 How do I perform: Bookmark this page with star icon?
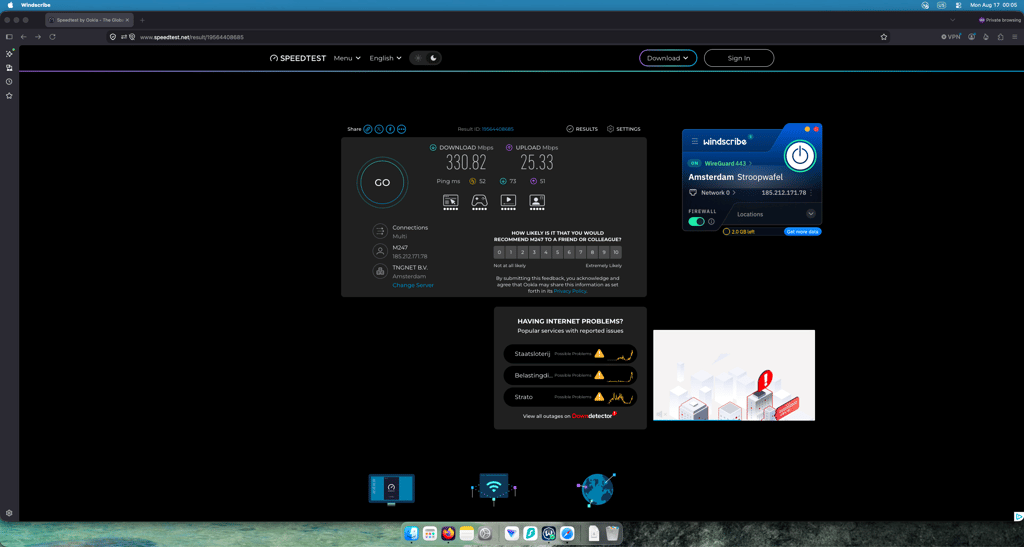coord(884,37)
